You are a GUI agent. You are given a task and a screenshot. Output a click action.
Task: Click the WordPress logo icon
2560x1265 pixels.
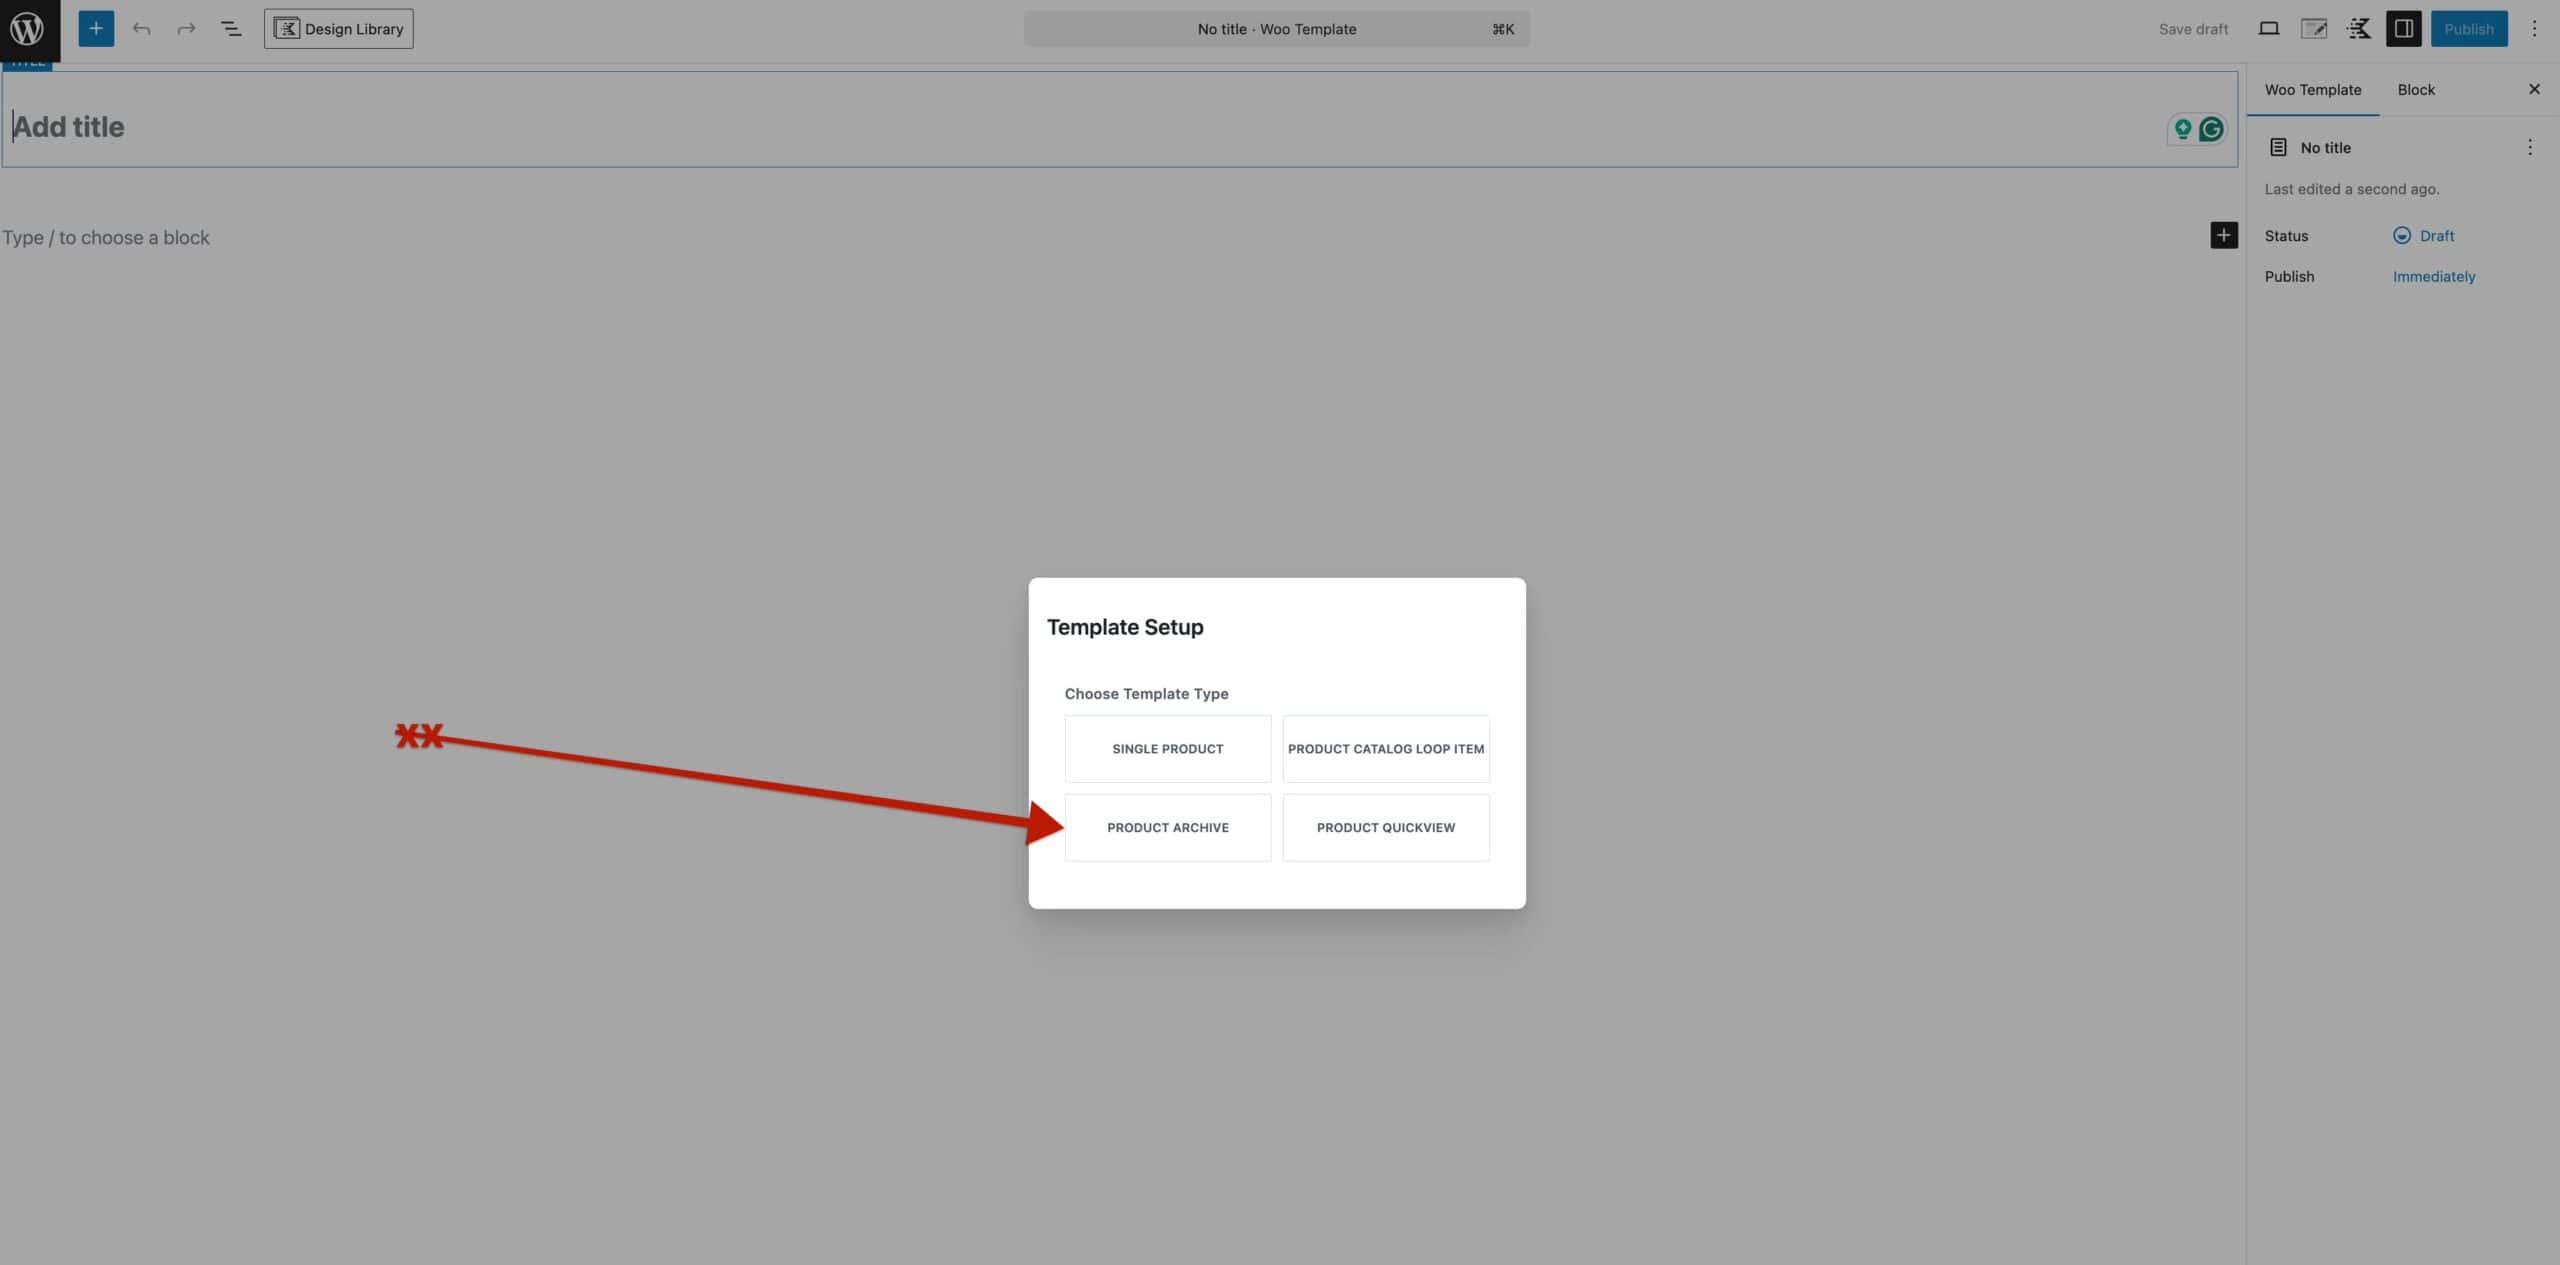(x=29, y=29)
